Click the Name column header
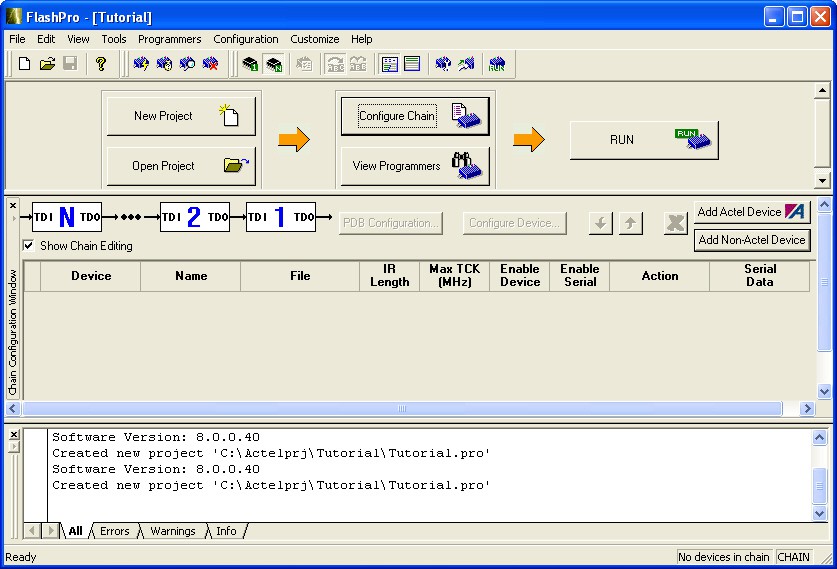 pos(191,276)
